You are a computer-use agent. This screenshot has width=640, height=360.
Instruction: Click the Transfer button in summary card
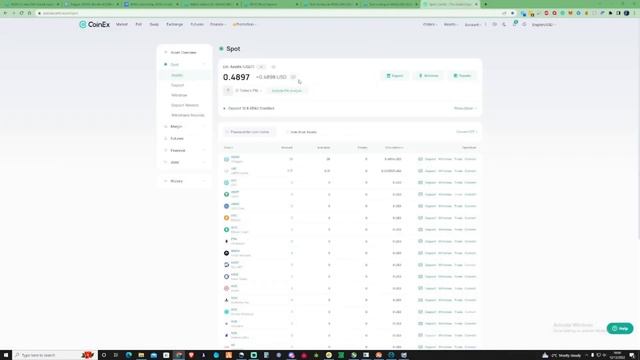[462, 76]
